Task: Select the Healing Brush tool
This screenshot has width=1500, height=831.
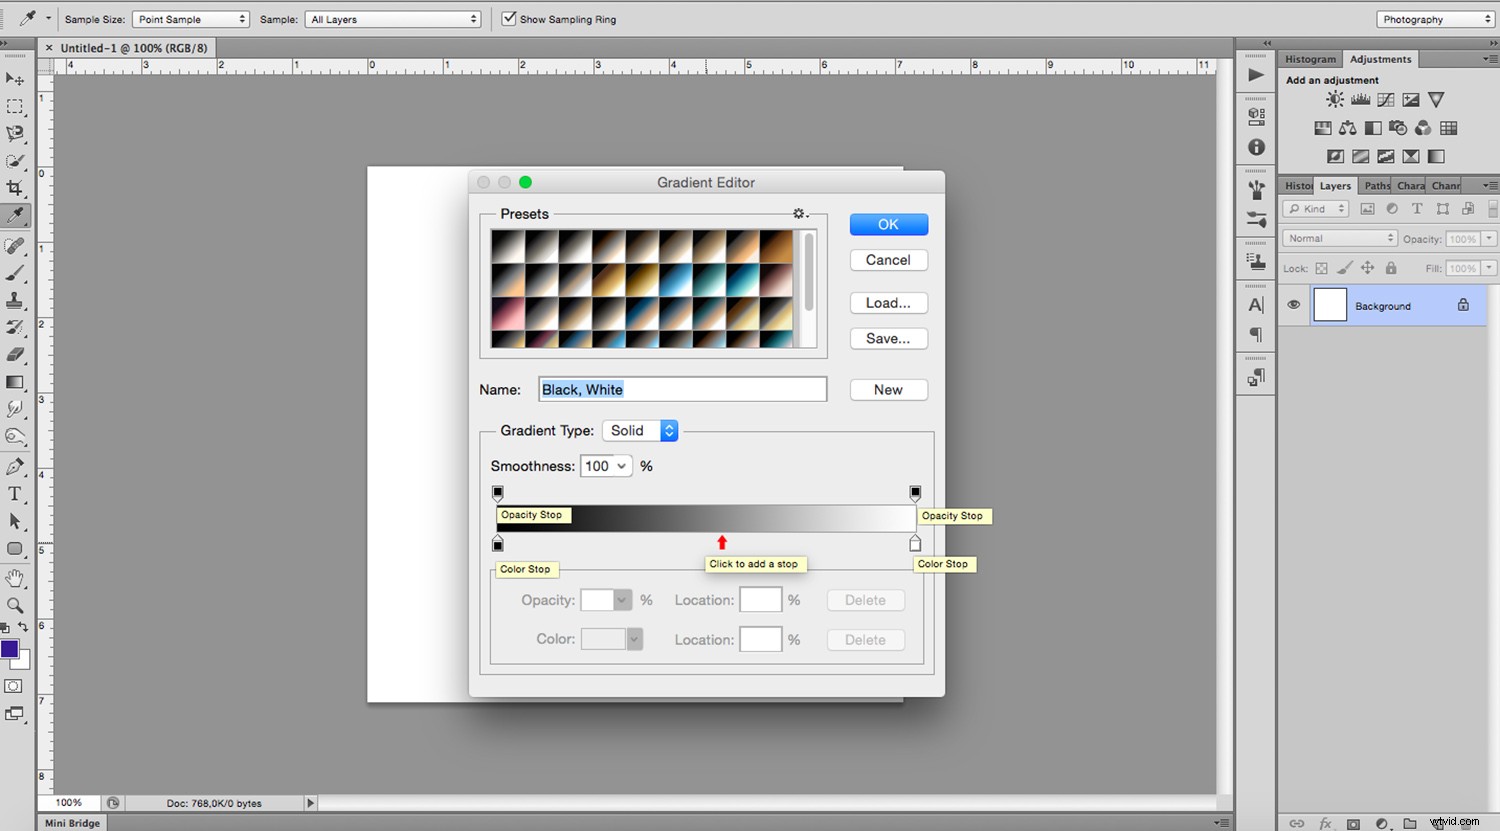Action: pyautogui.click(x=15, y=243)
